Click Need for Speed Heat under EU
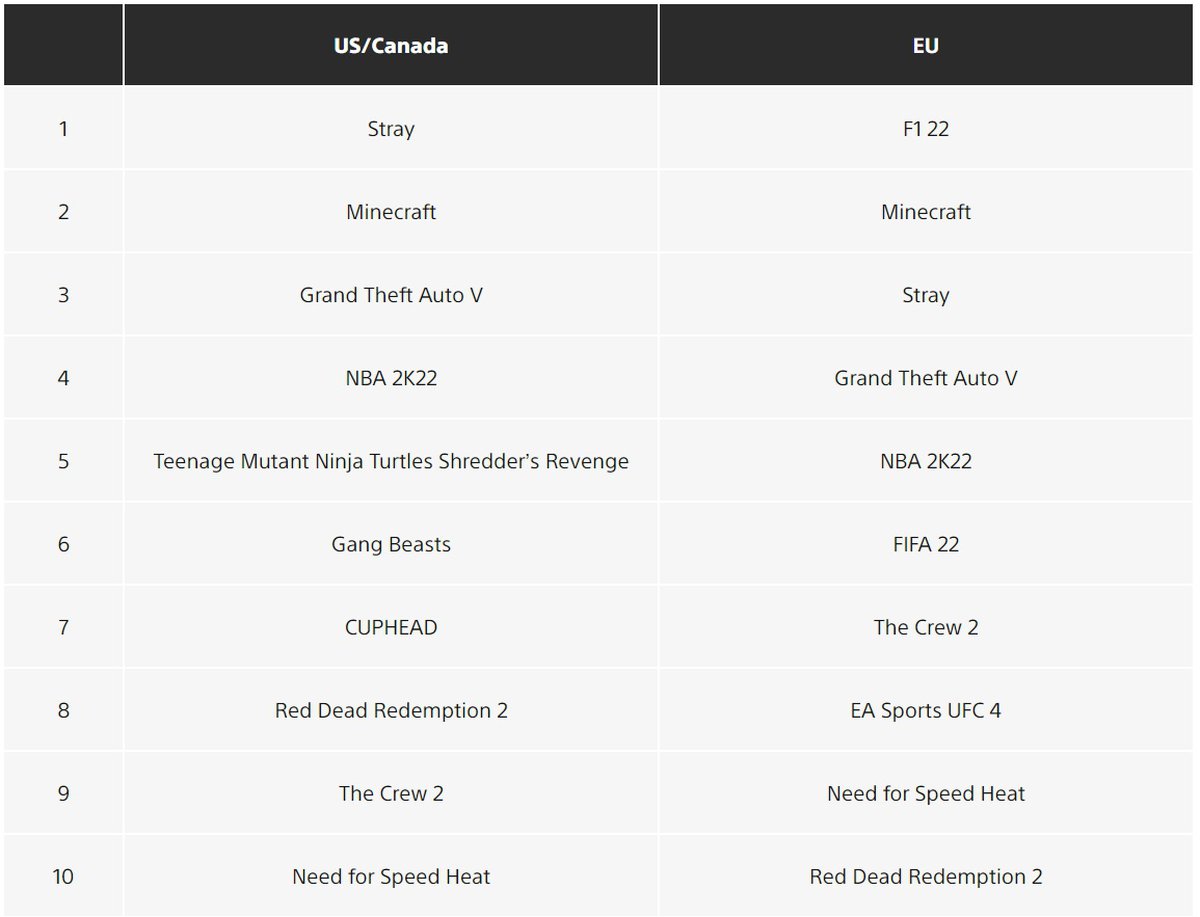Screen dimensions: 1200x917 pos(926,793)
